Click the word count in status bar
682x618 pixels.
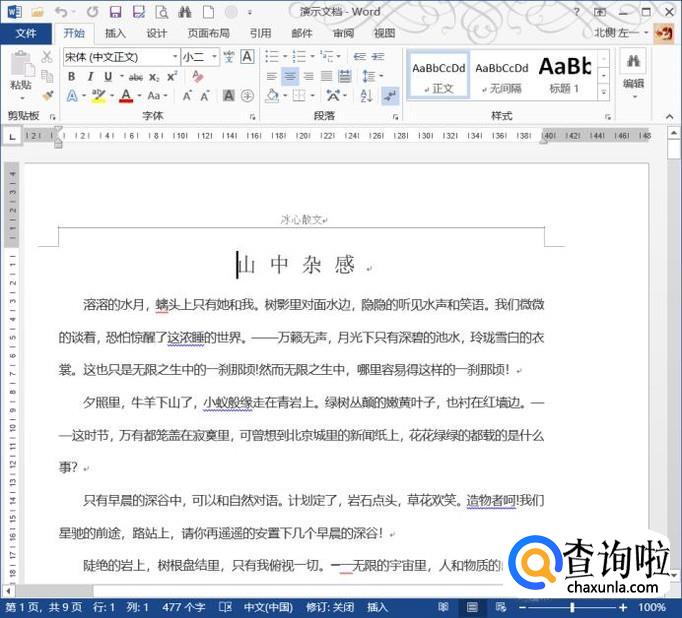pyautogui.click(x=183, y=607)
